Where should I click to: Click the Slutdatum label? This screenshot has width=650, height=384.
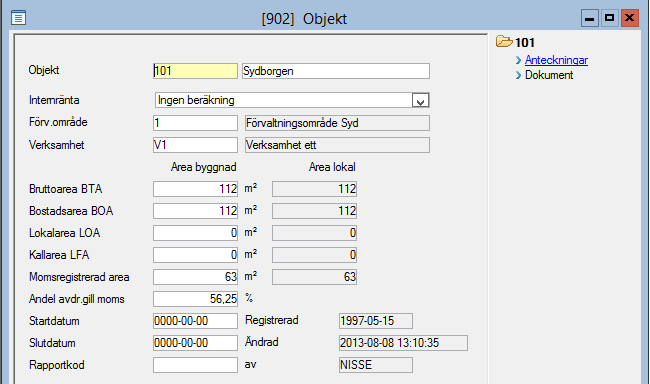(52, 343)
